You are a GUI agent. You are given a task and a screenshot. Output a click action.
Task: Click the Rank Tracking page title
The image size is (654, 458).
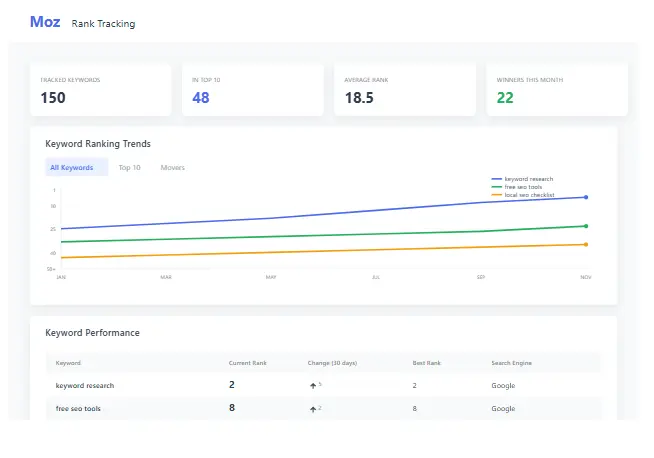point(103,24)
